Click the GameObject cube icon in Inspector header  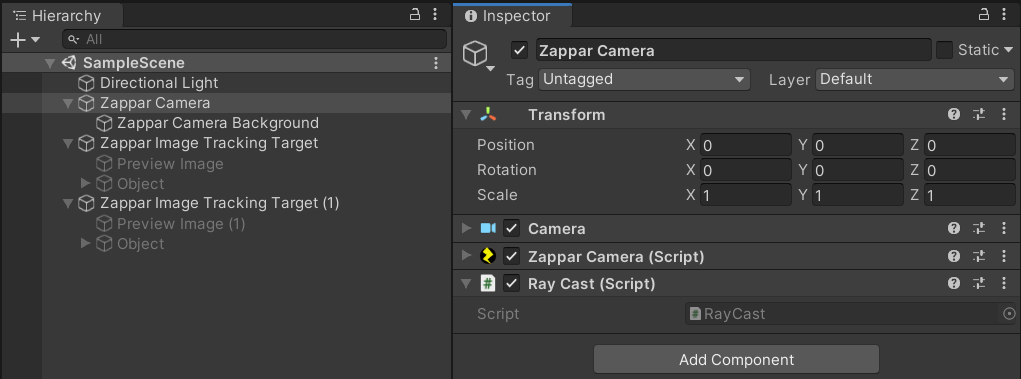coord(475,53)
